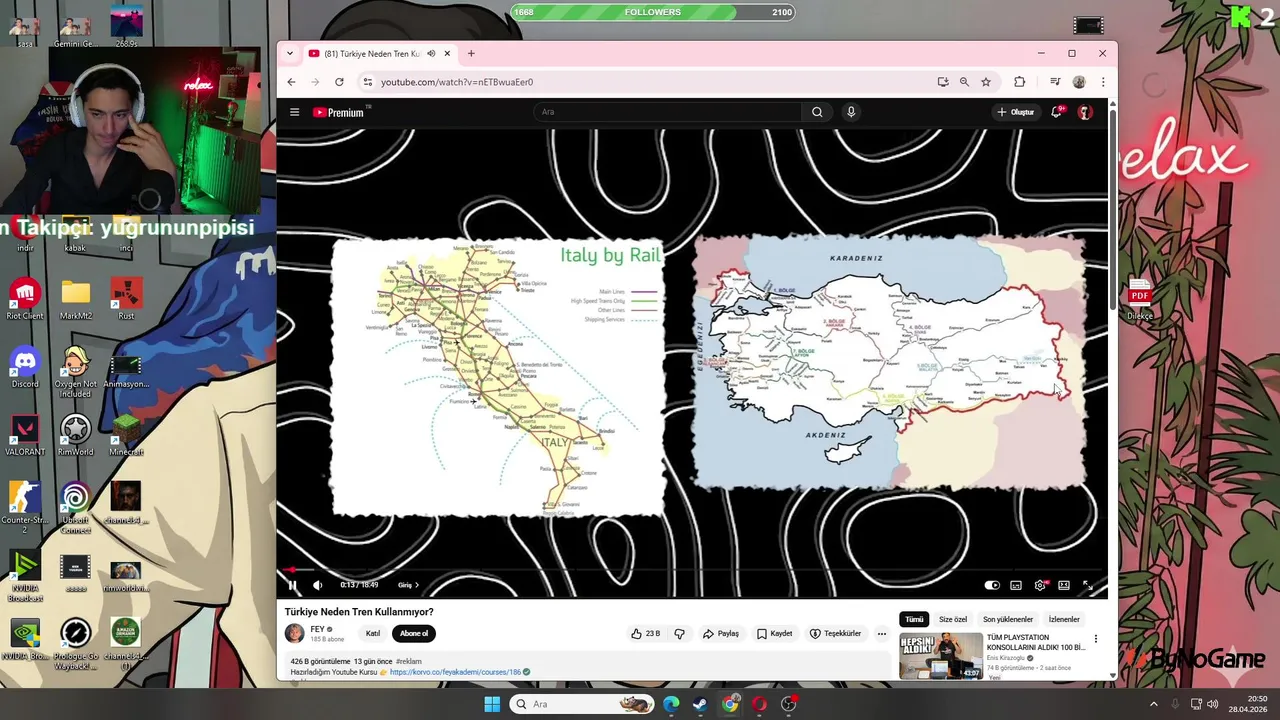Enter fullscreen mode in the player
This screenshot has width=1280, height=720.
click(x=1088, y=585)
